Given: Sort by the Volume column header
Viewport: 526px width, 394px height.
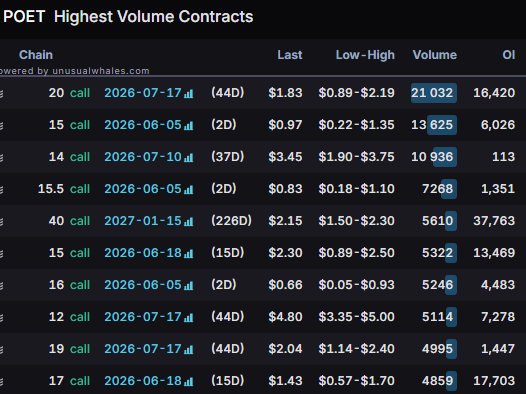Looking at the screenshot, I should coord(435,55).
